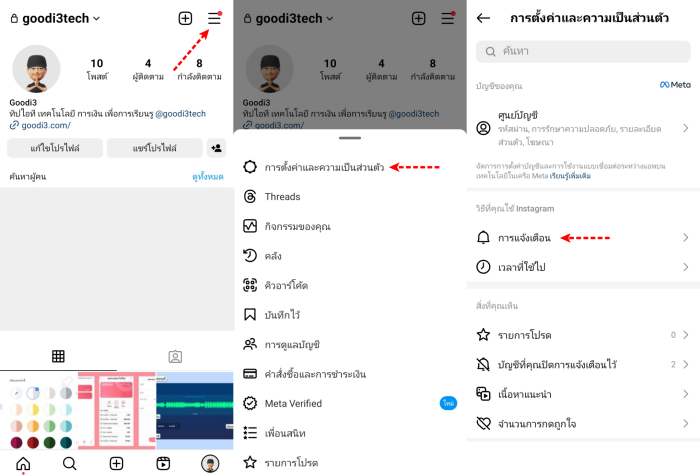This screenshot has width=700, height=476.
Task: Select the posts grid tab
Action: [58, 356]
